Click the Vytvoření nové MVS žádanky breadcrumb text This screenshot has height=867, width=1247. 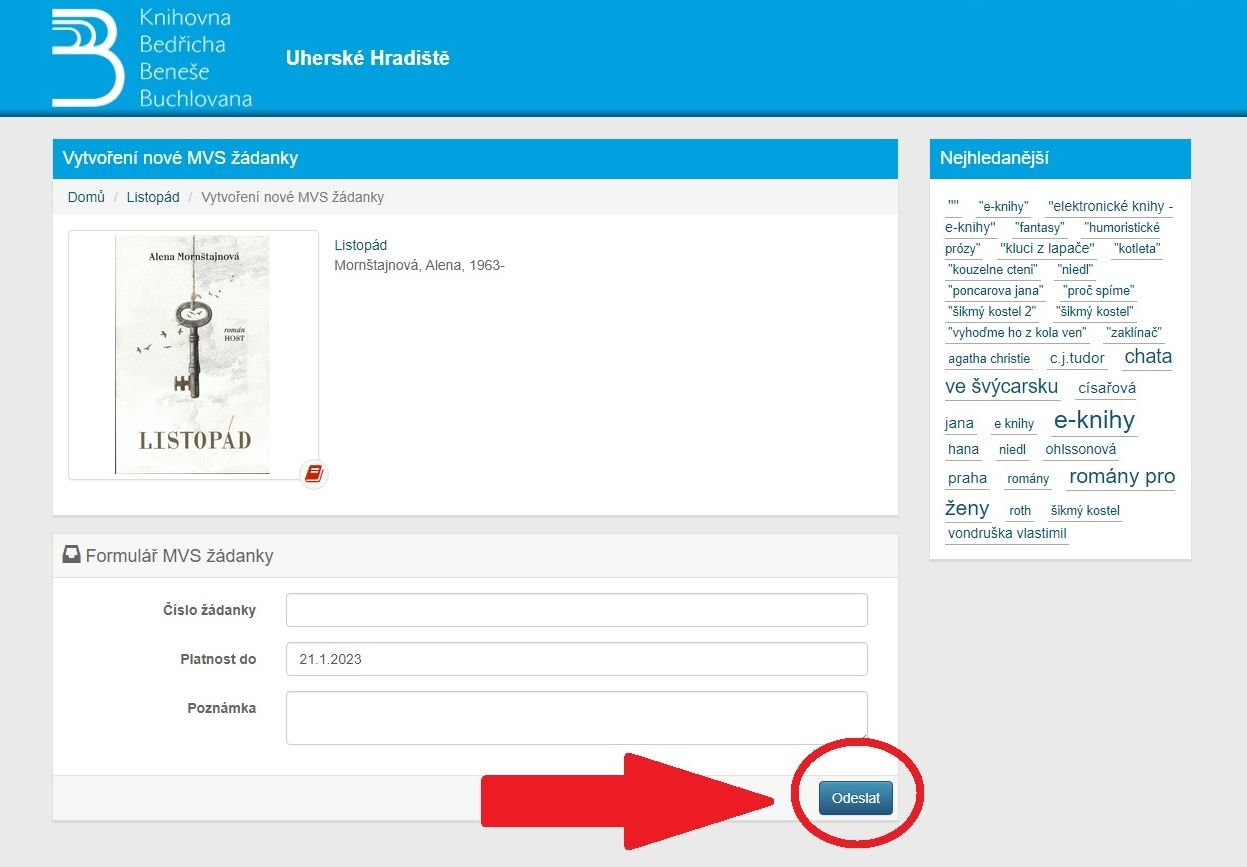(293, 197)
